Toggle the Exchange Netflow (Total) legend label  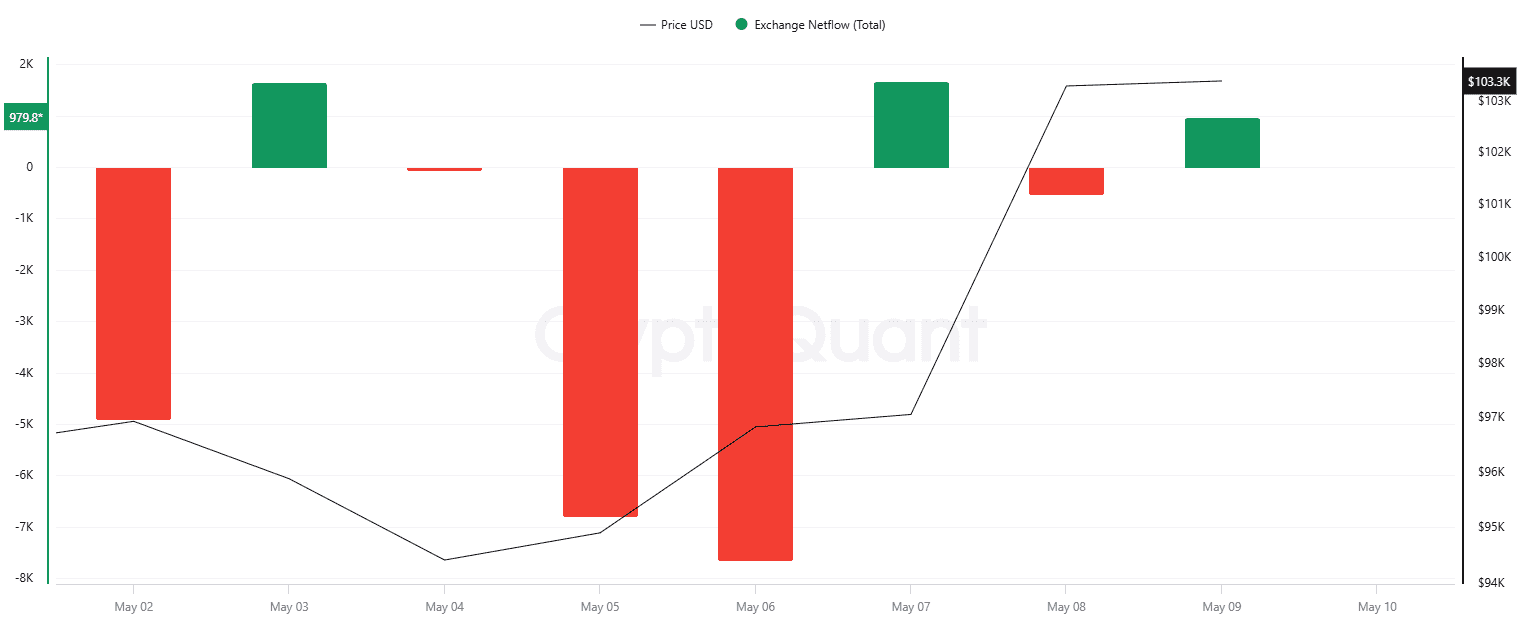[819, 25]
